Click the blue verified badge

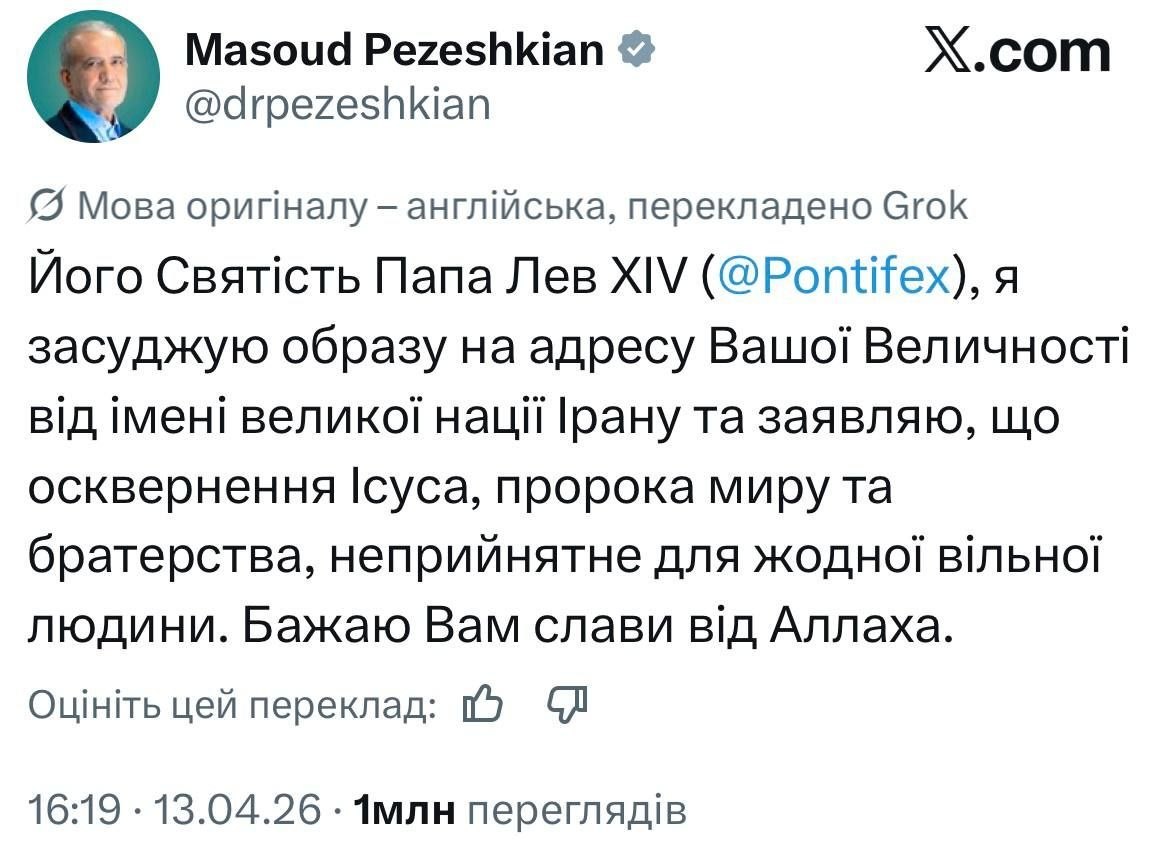[634, 49]
